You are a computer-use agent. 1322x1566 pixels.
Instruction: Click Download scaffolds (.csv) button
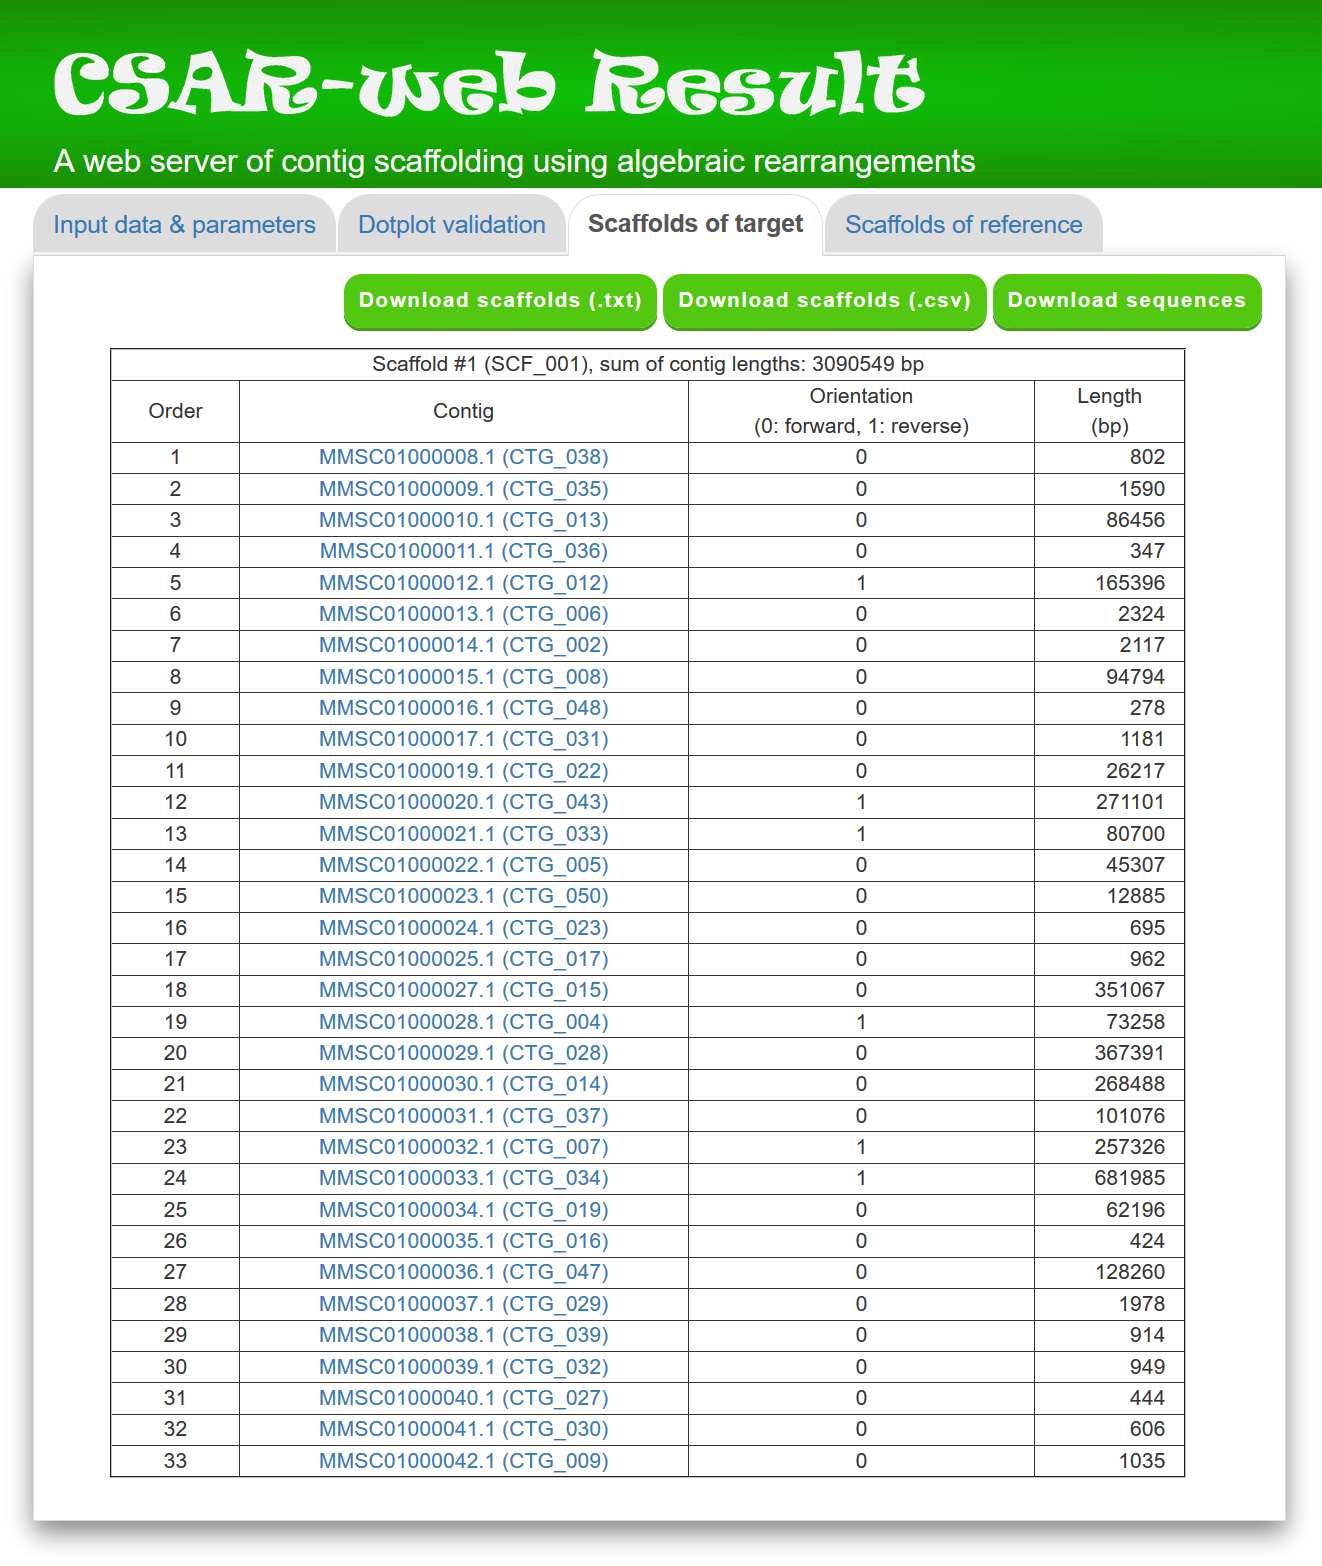pos(824,301)
